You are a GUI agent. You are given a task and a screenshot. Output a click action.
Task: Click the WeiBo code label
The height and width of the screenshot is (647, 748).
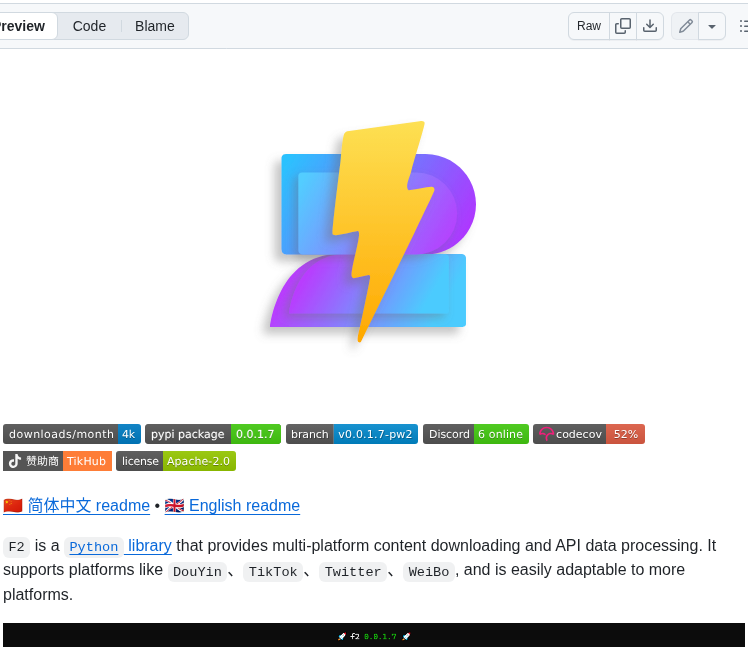428,571
